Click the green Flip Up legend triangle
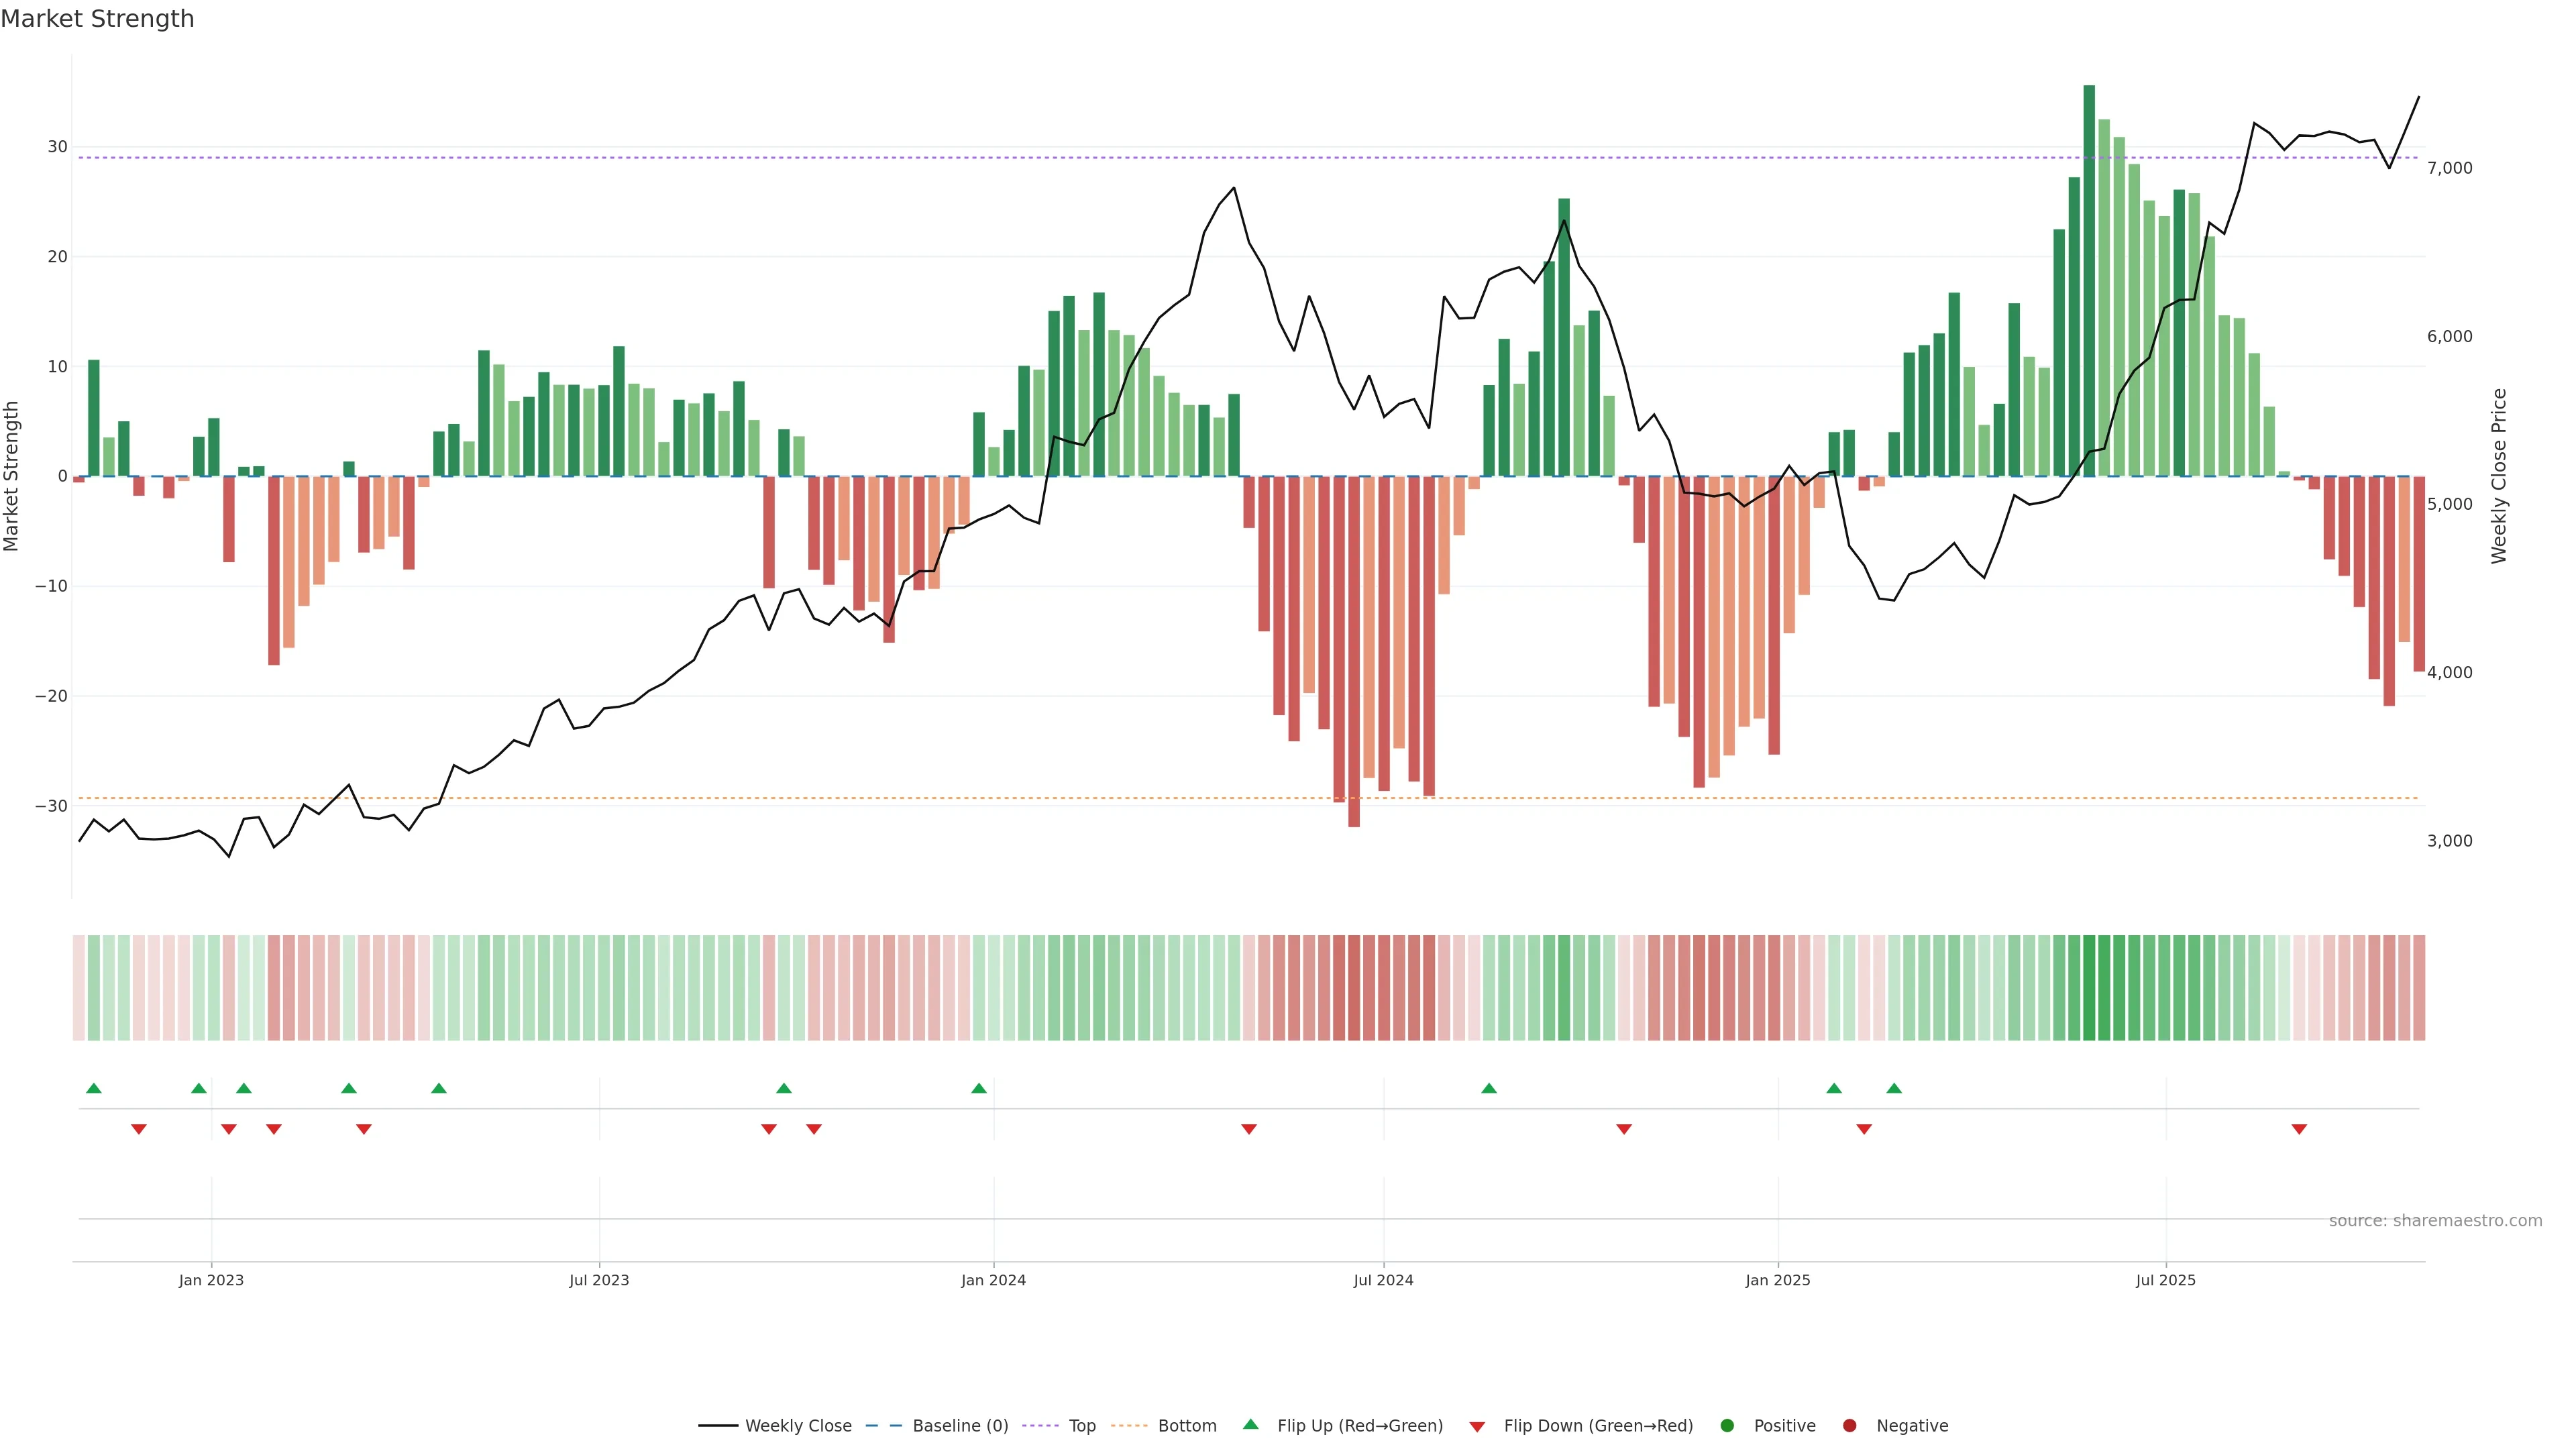The height and width of the screenshot is (1449, 2576). tap(1250, 1424)
